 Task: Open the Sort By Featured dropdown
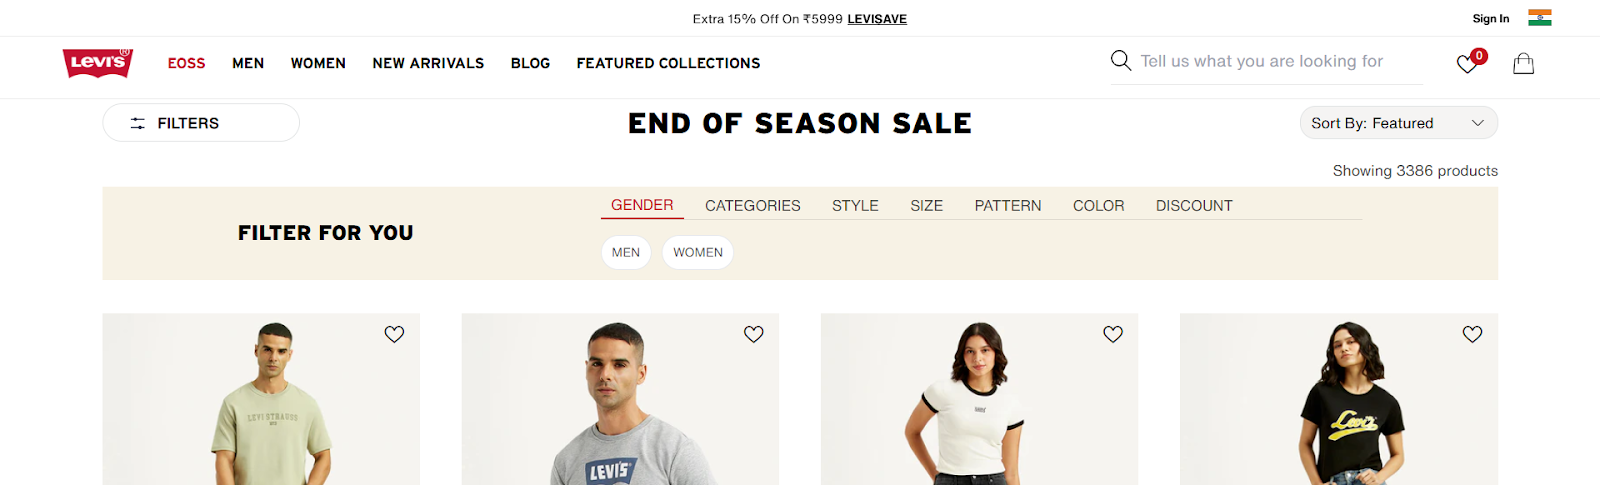coord(1398,123)
